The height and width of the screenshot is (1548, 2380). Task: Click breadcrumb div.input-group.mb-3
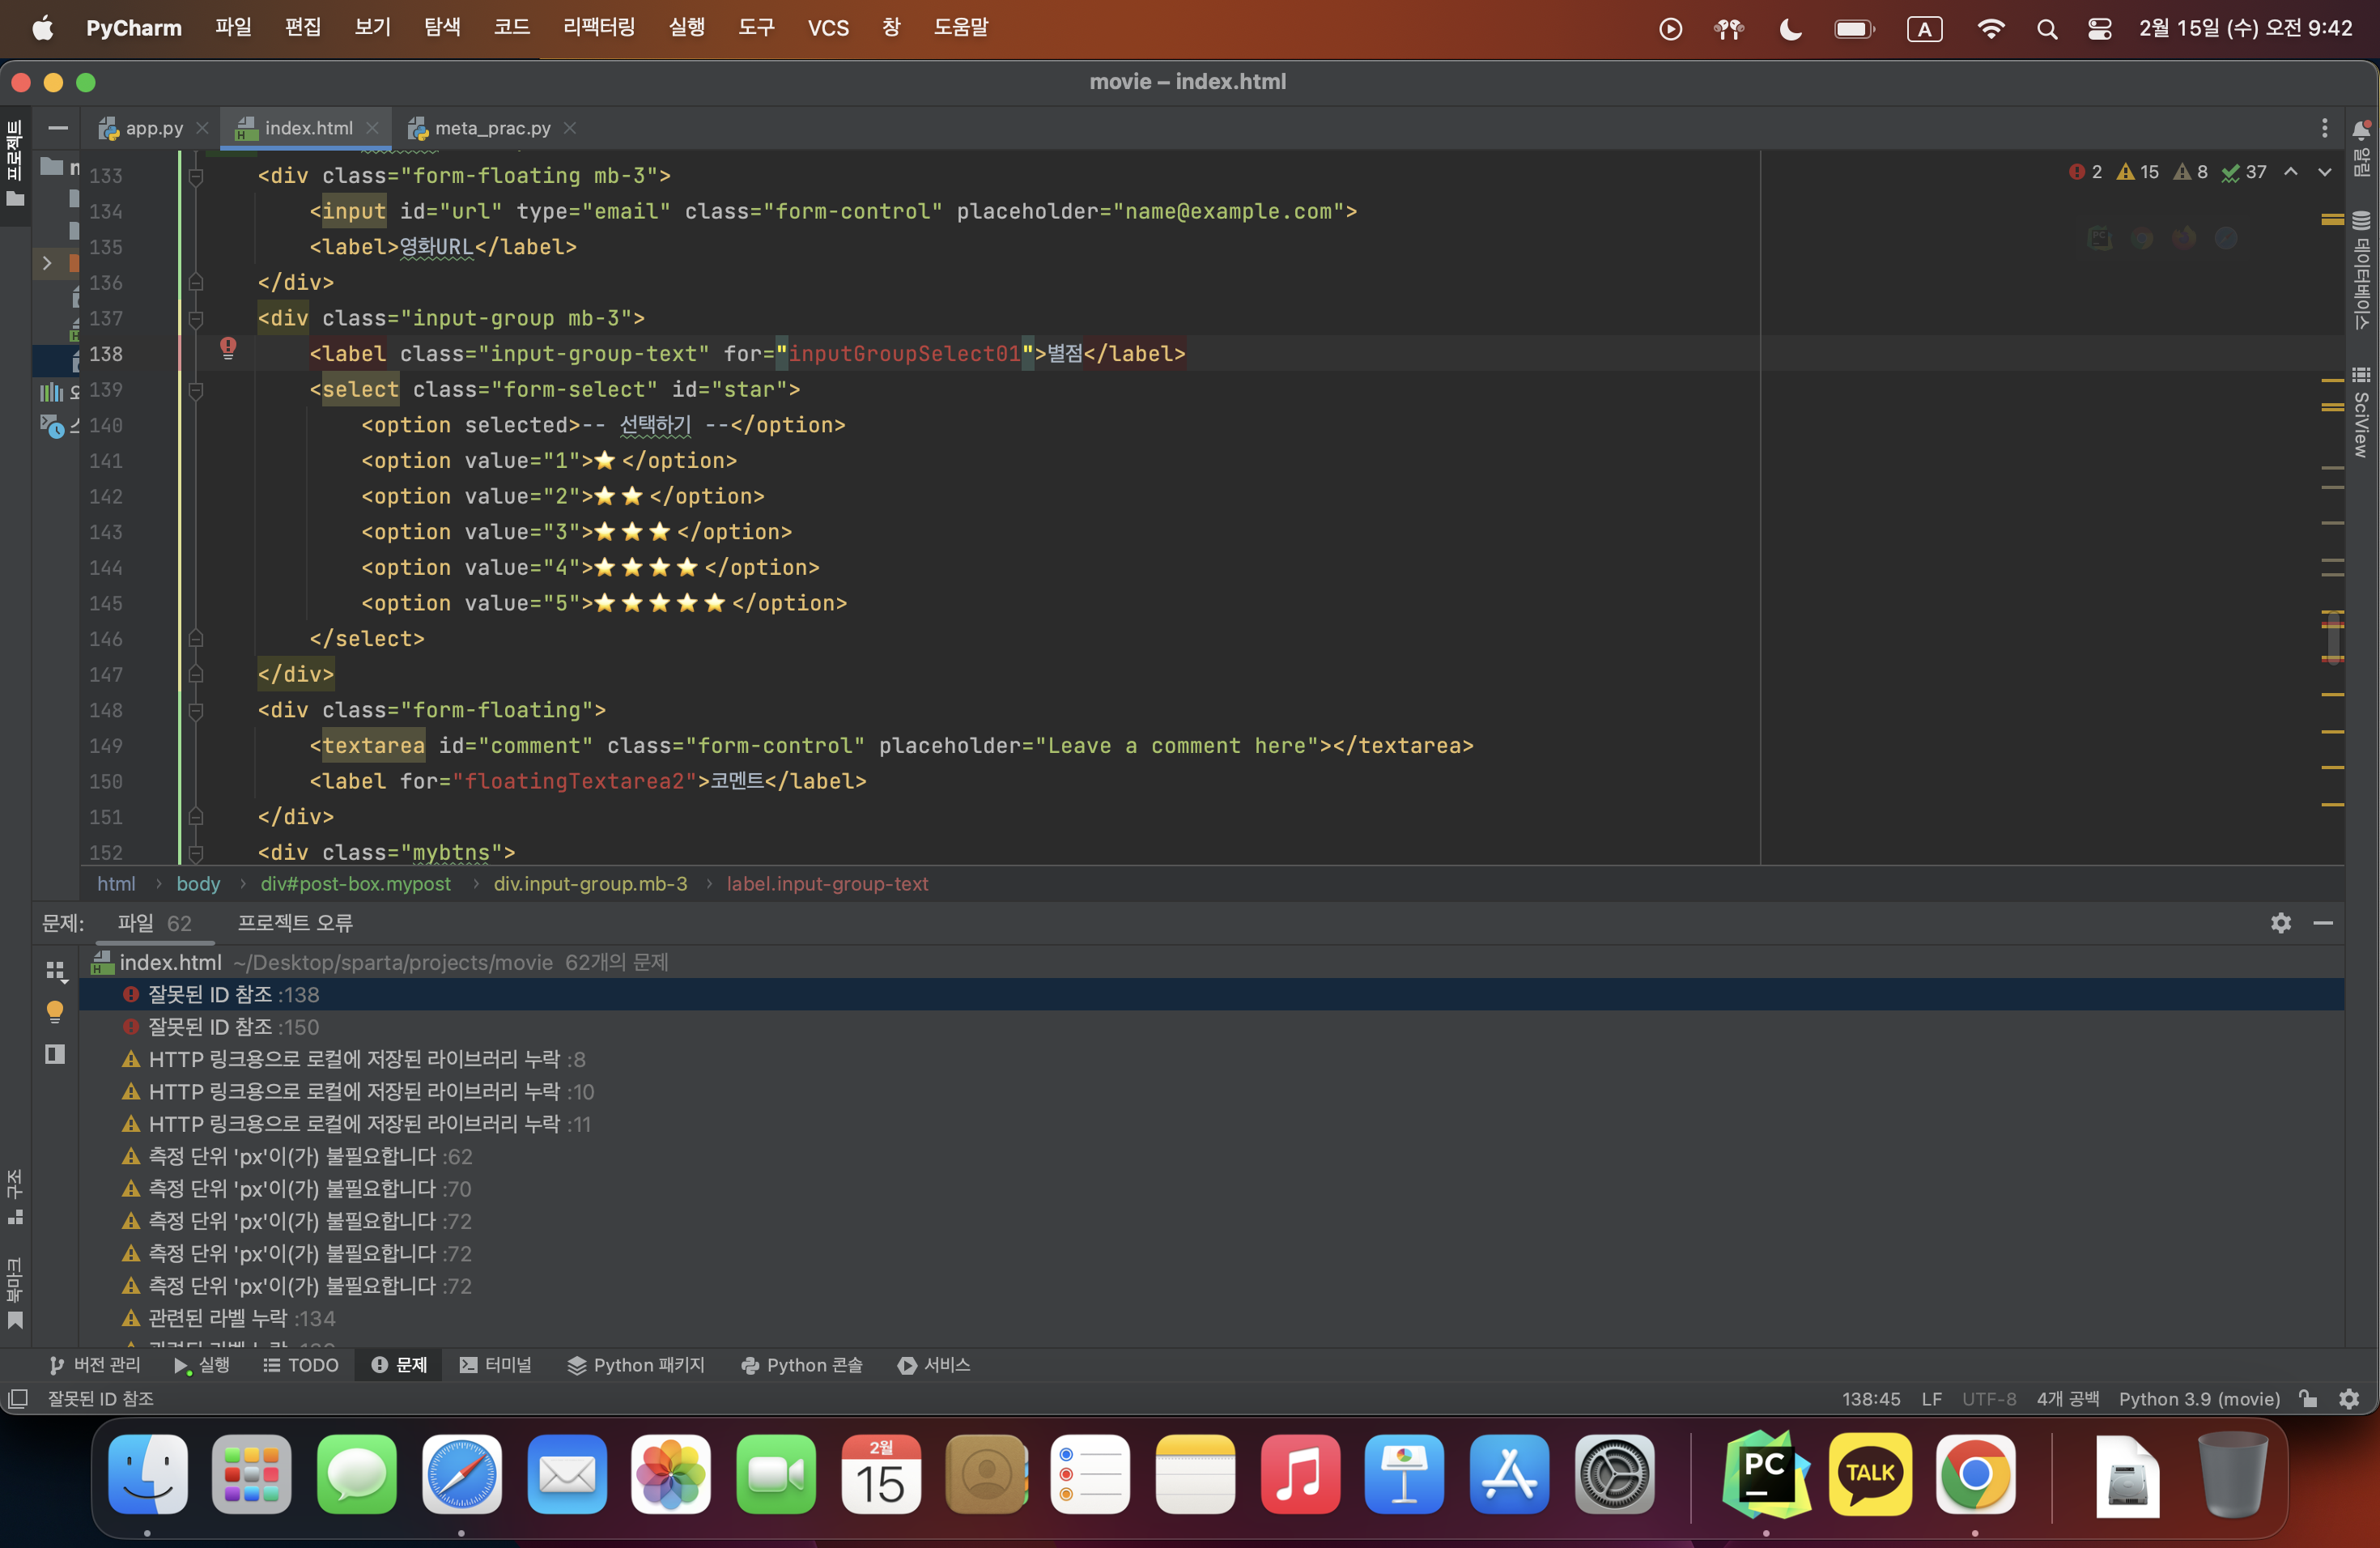590,884
